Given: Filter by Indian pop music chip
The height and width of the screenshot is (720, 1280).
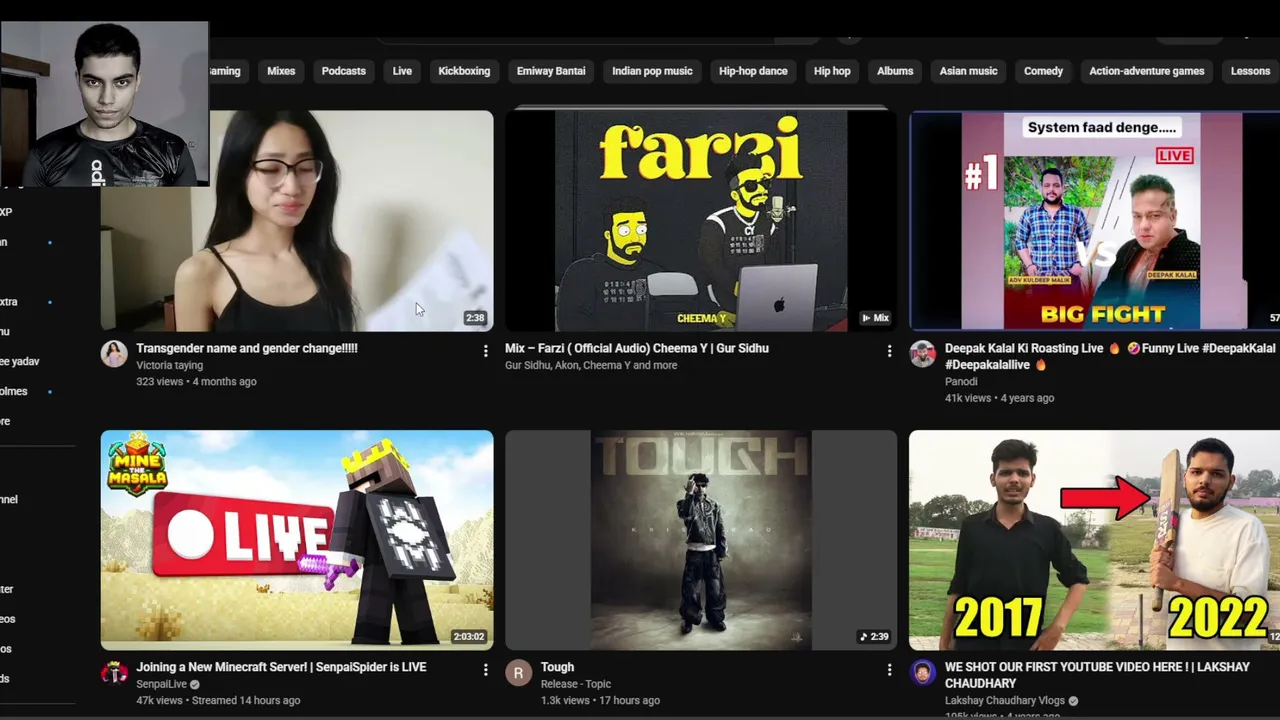Looking at the screenshot, I should click(x=652, y=71).
